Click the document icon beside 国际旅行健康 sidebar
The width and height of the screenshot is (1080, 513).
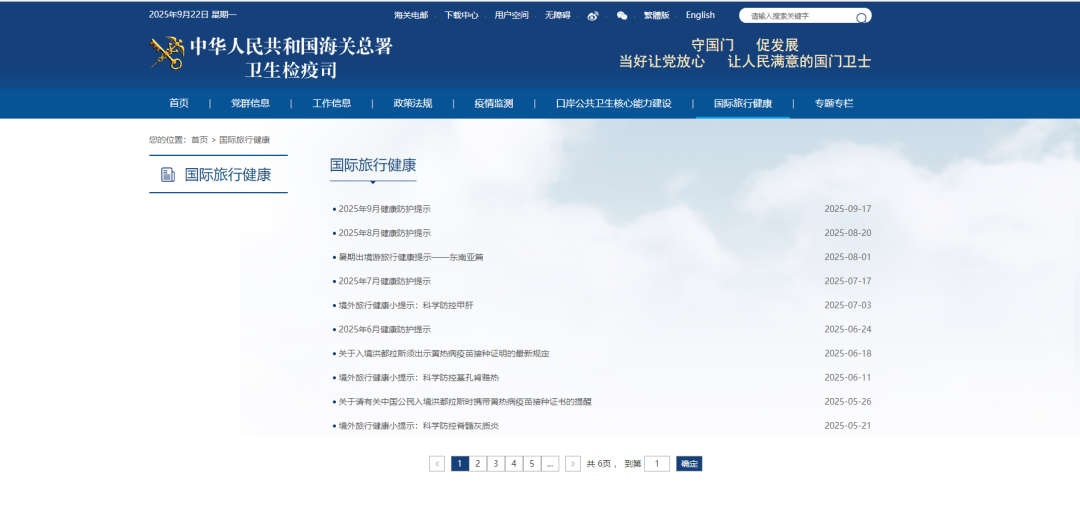[168, 175]
